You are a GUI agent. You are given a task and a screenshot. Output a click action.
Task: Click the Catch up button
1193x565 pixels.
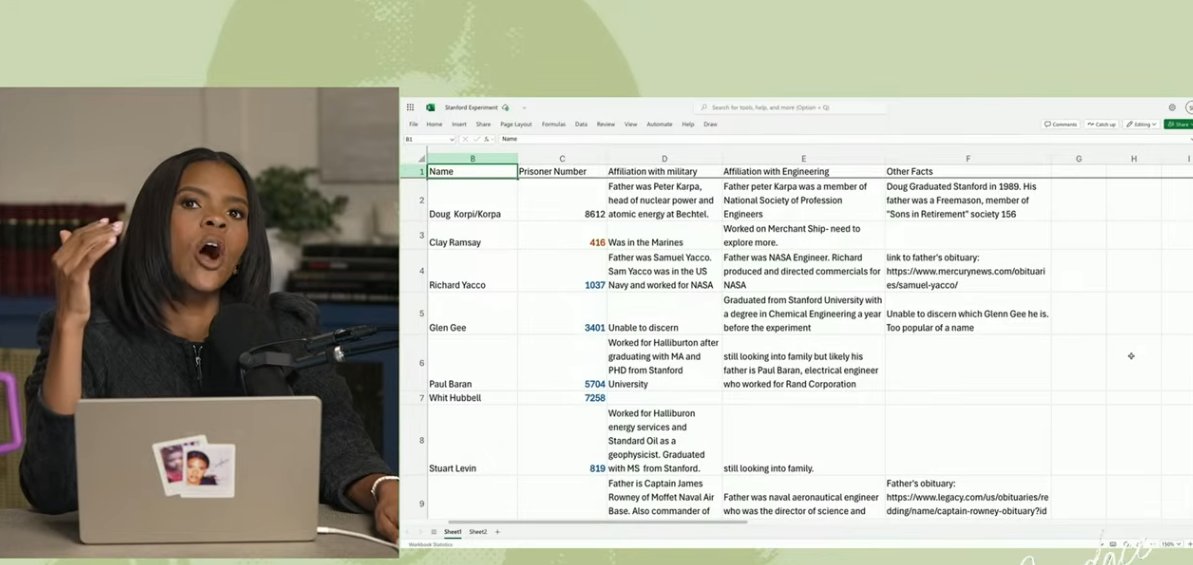click(x=1102, y=124)
